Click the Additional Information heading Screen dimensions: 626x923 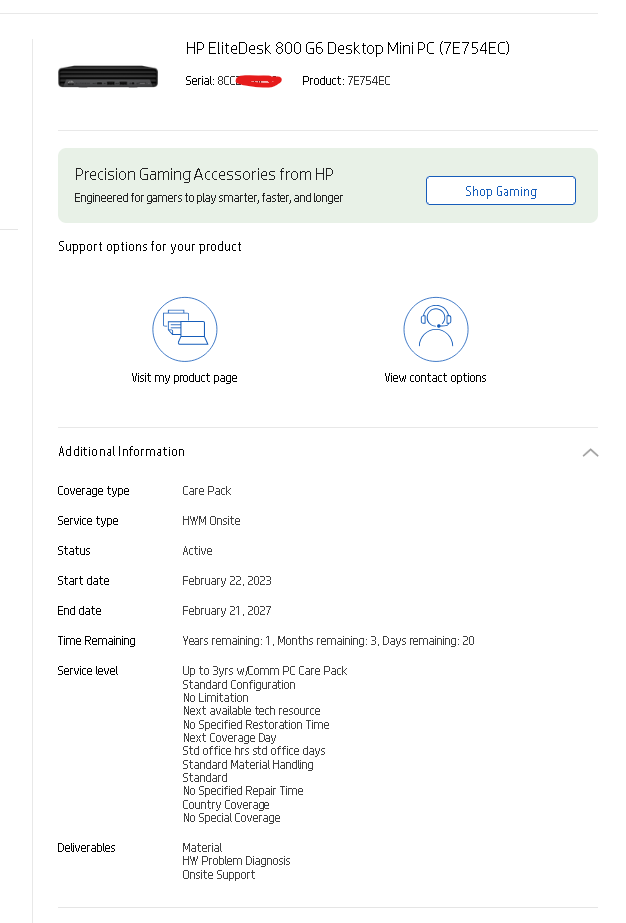(121, 452)
